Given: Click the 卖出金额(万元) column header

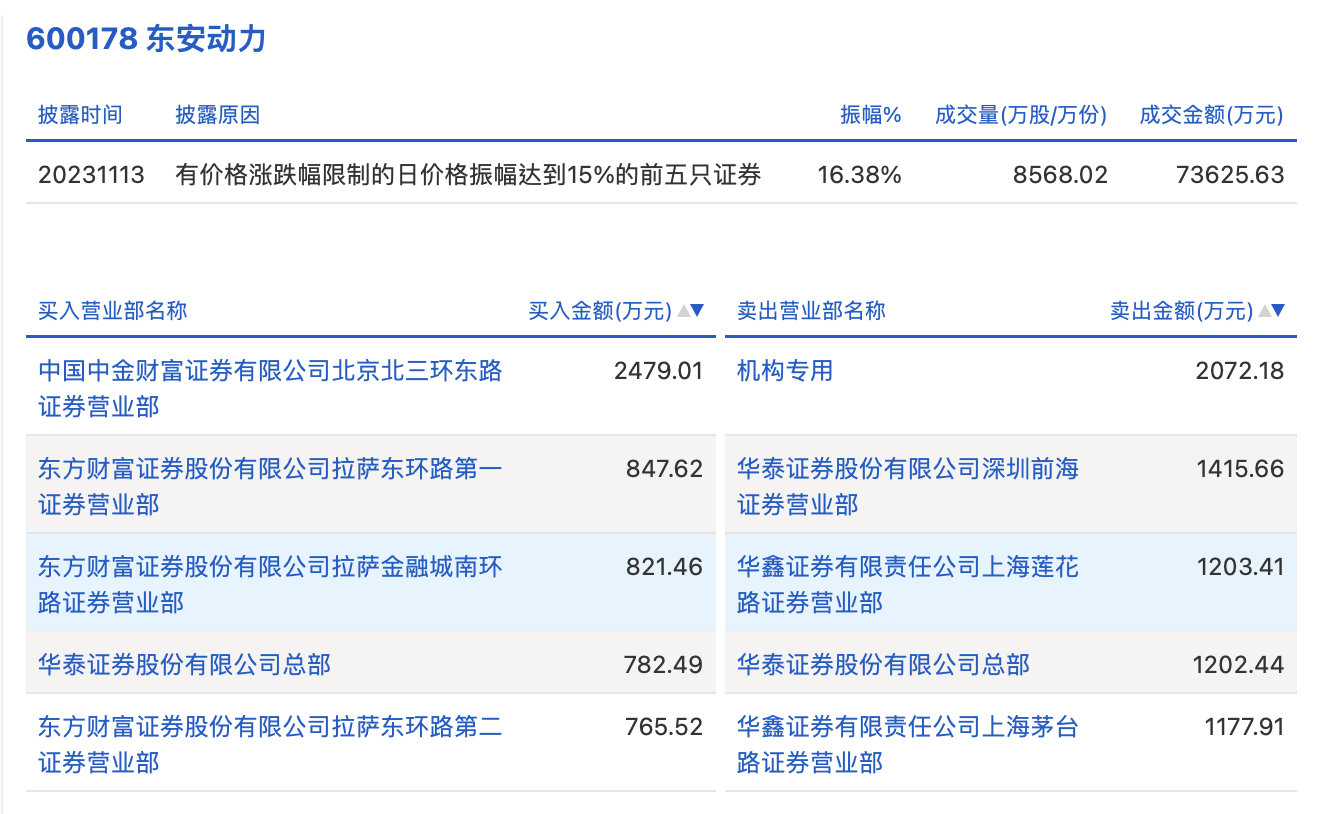Looking at the screenshot, I should click(x=1181, y=311).
